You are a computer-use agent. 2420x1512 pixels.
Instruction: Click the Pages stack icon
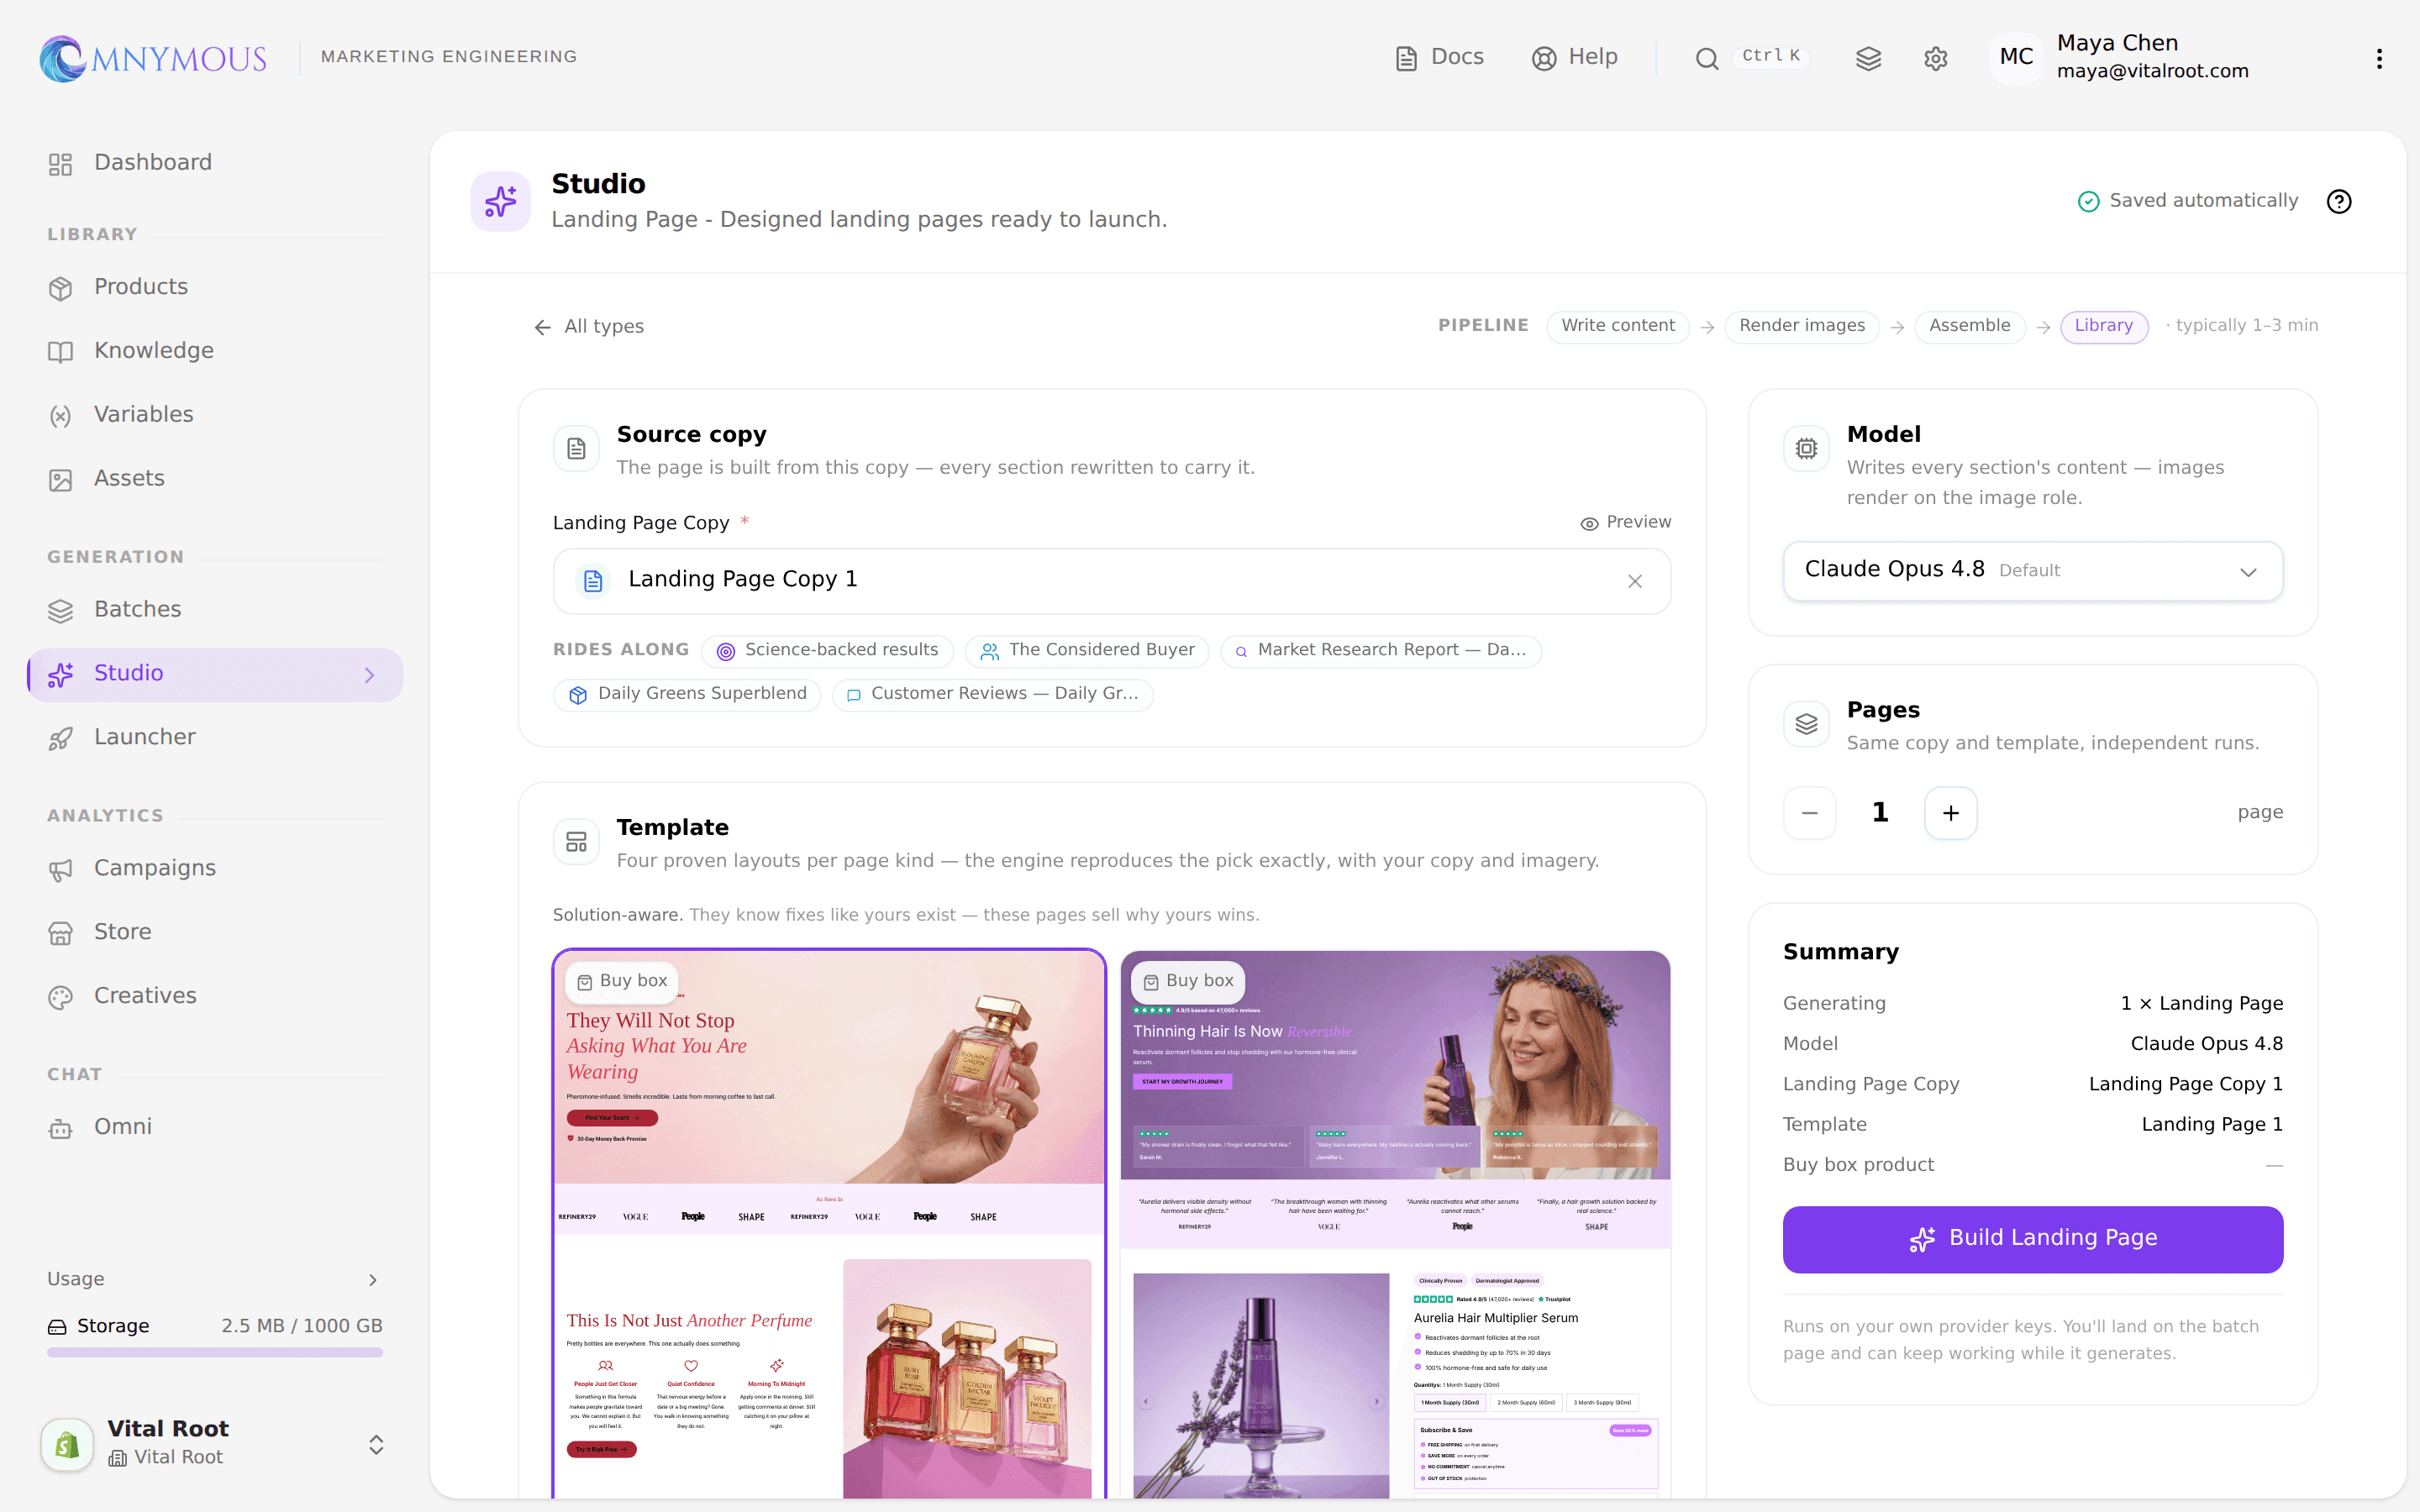pos(1806,724)
